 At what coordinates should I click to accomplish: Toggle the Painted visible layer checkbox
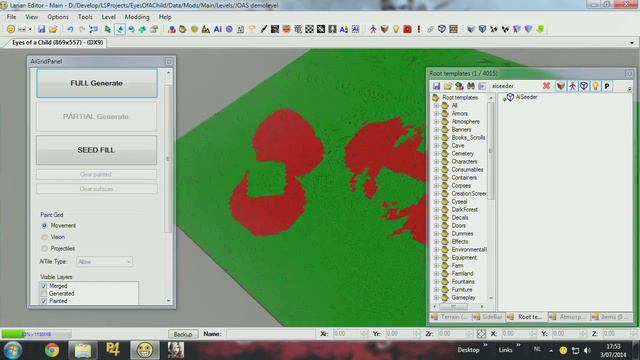44,301
